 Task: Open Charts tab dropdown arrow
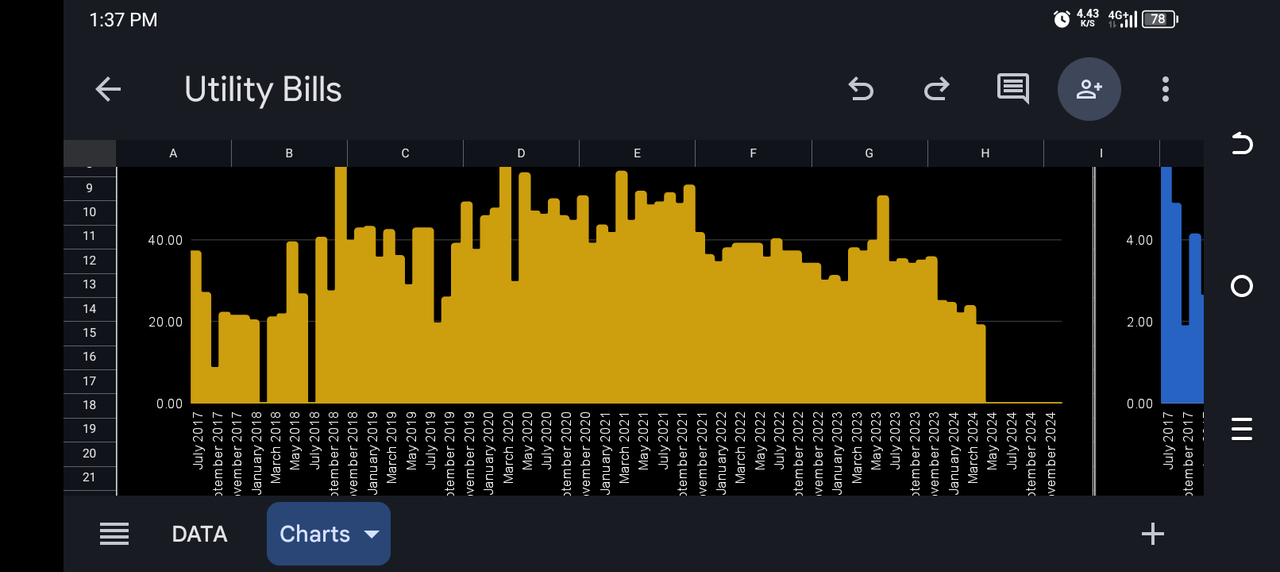tap(371, 534)
